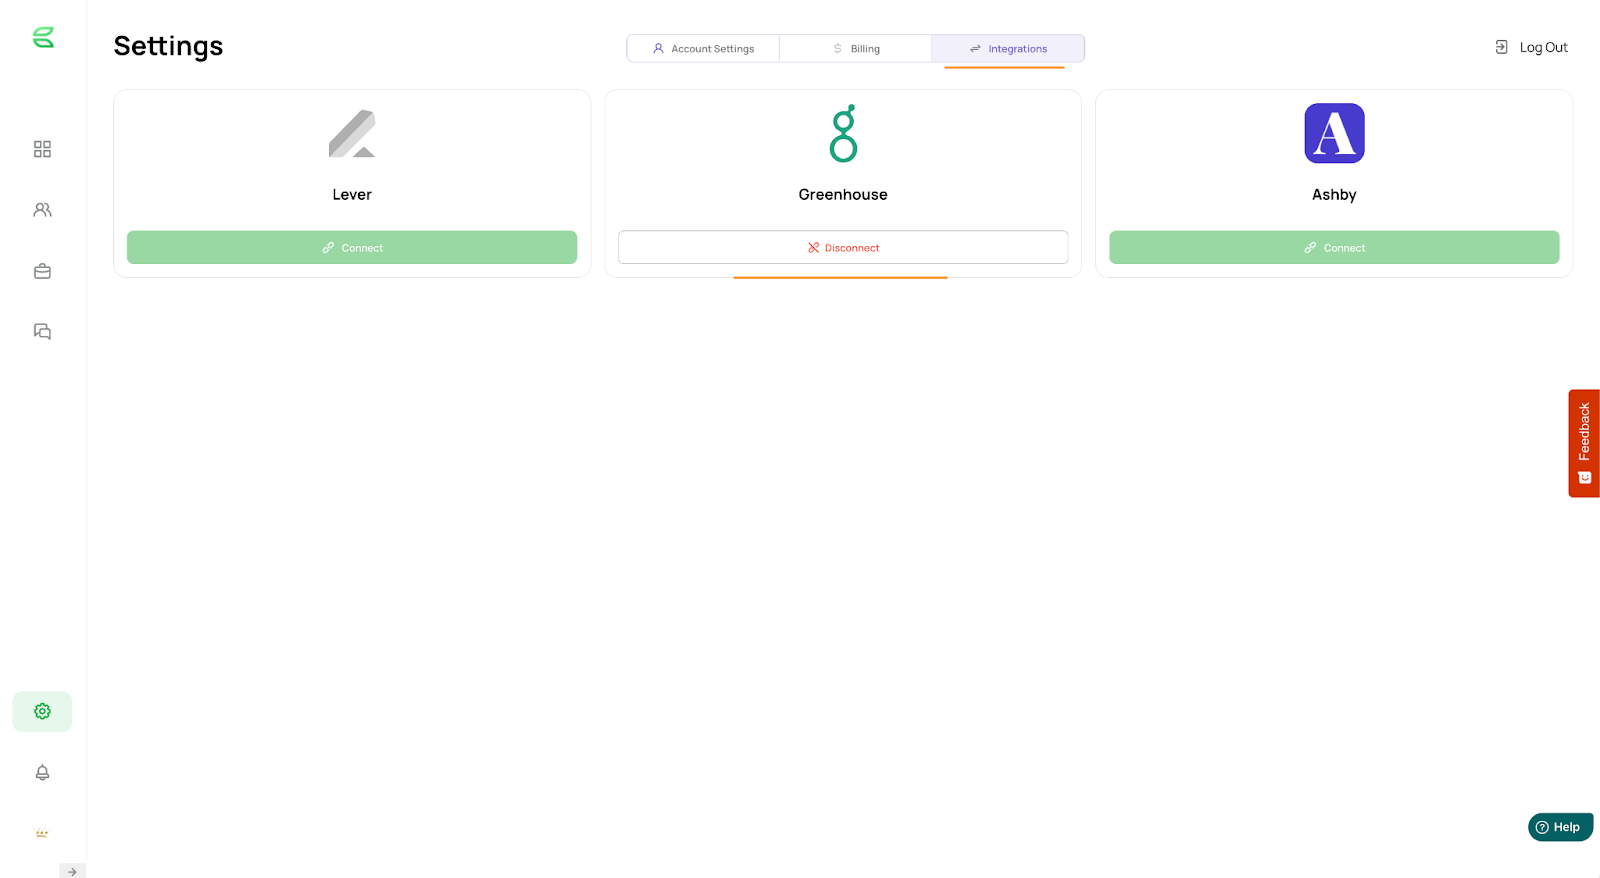The image size is (1600, 878).
Task: Click the Log Out door icon
Action: (x=1501, y=47)
